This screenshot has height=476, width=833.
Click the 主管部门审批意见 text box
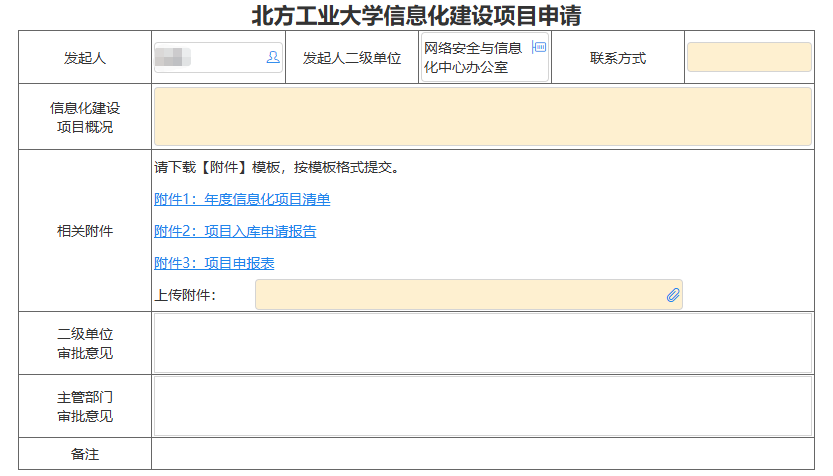coord(482,406)
